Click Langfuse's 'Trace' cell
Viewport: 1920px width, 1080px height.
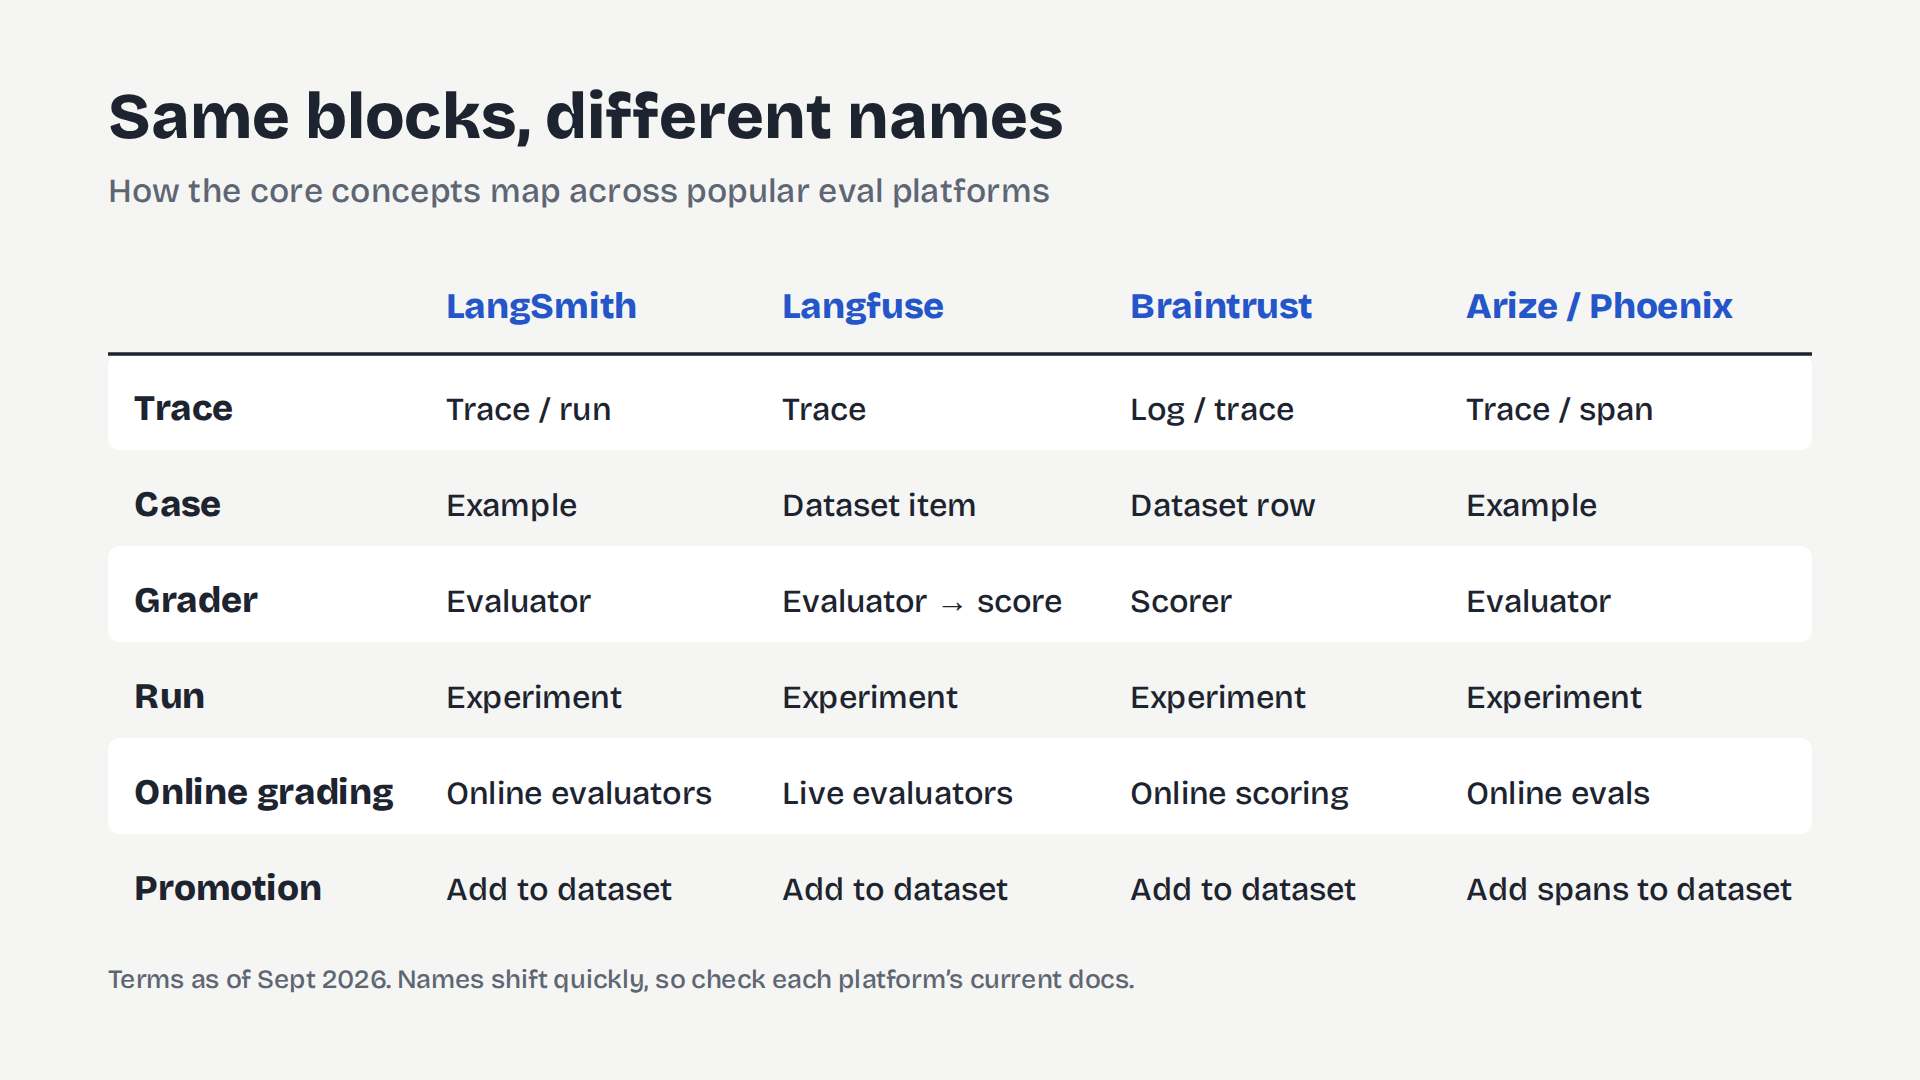click(824, 409)
